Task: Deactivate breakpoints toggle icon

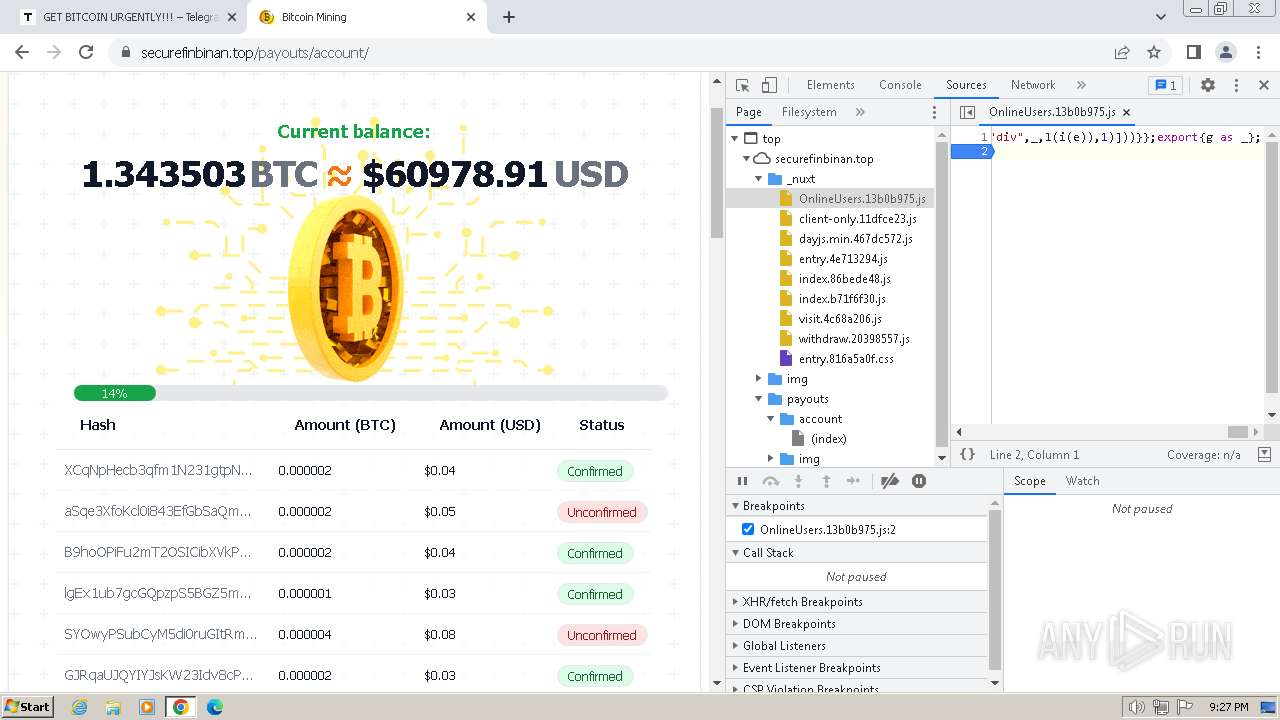Action: 890,481
